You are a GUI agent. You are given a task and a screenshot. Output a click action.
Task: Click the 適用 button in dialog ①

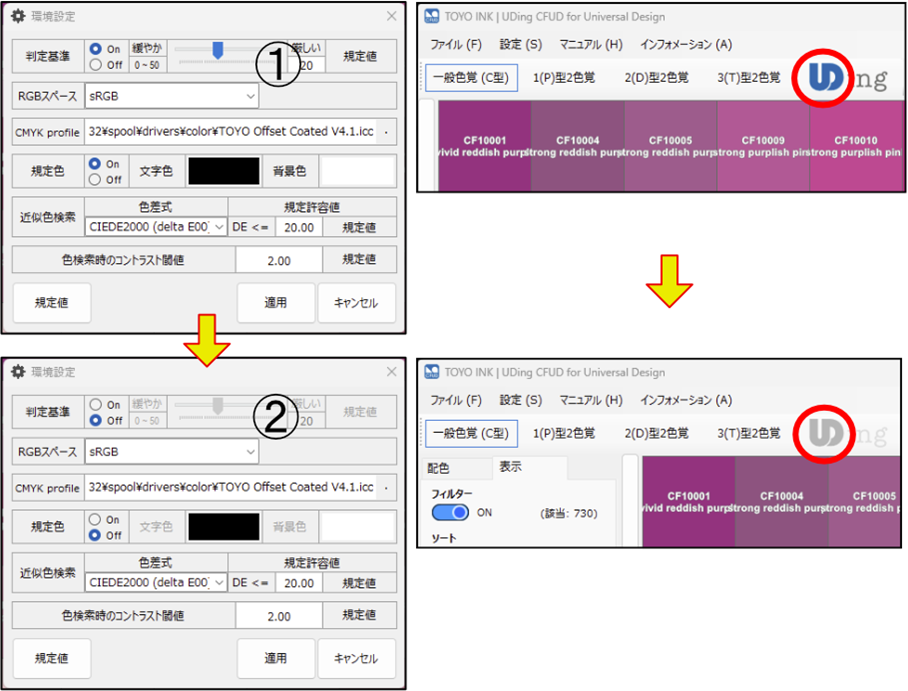click(275, 303)
